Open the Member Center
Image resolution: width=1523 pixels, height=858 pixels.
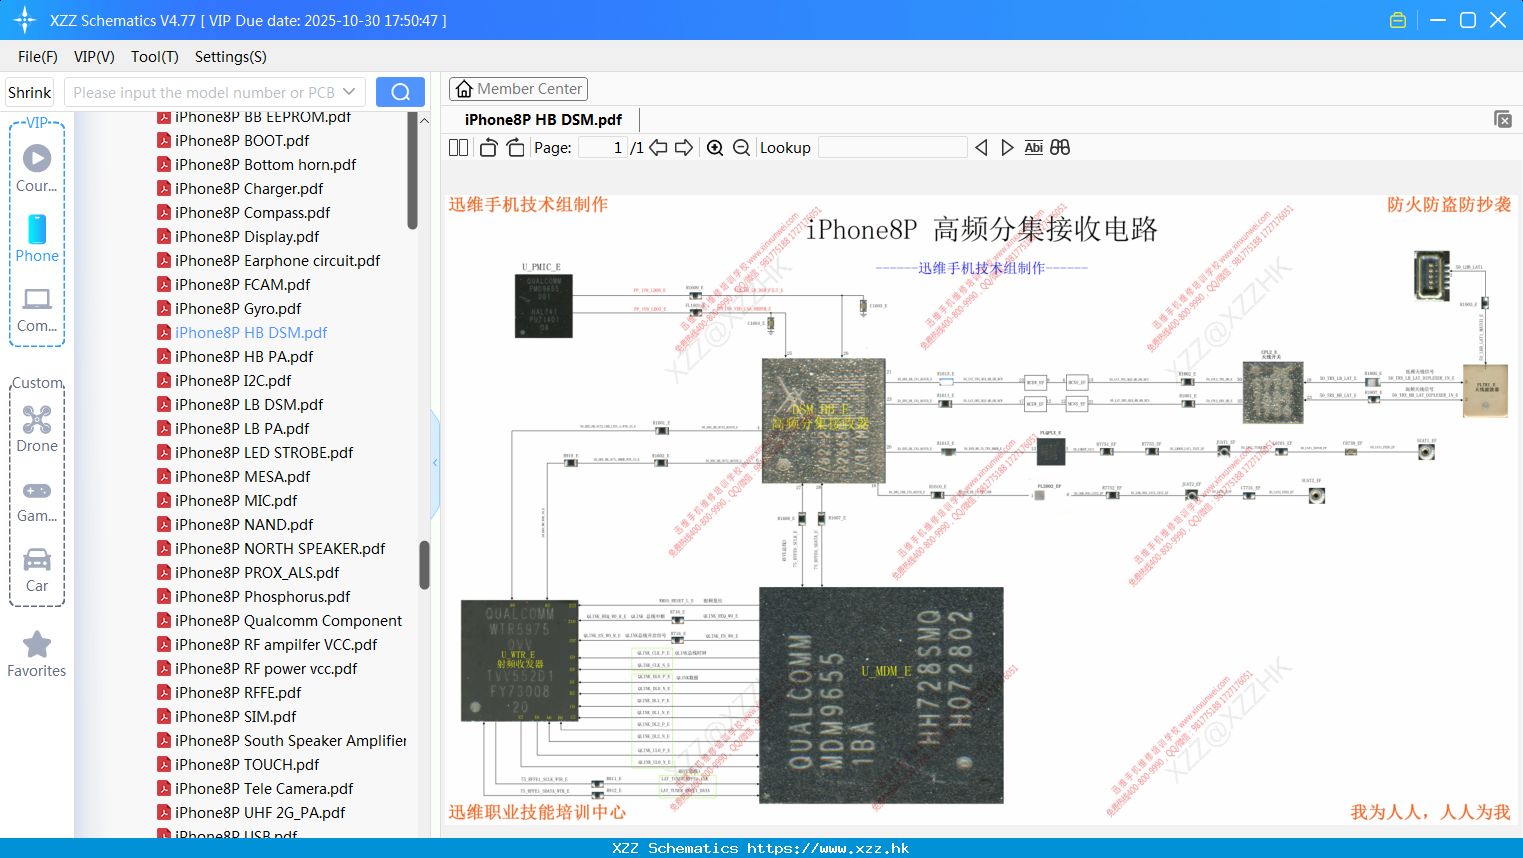[x=518, y=89]
